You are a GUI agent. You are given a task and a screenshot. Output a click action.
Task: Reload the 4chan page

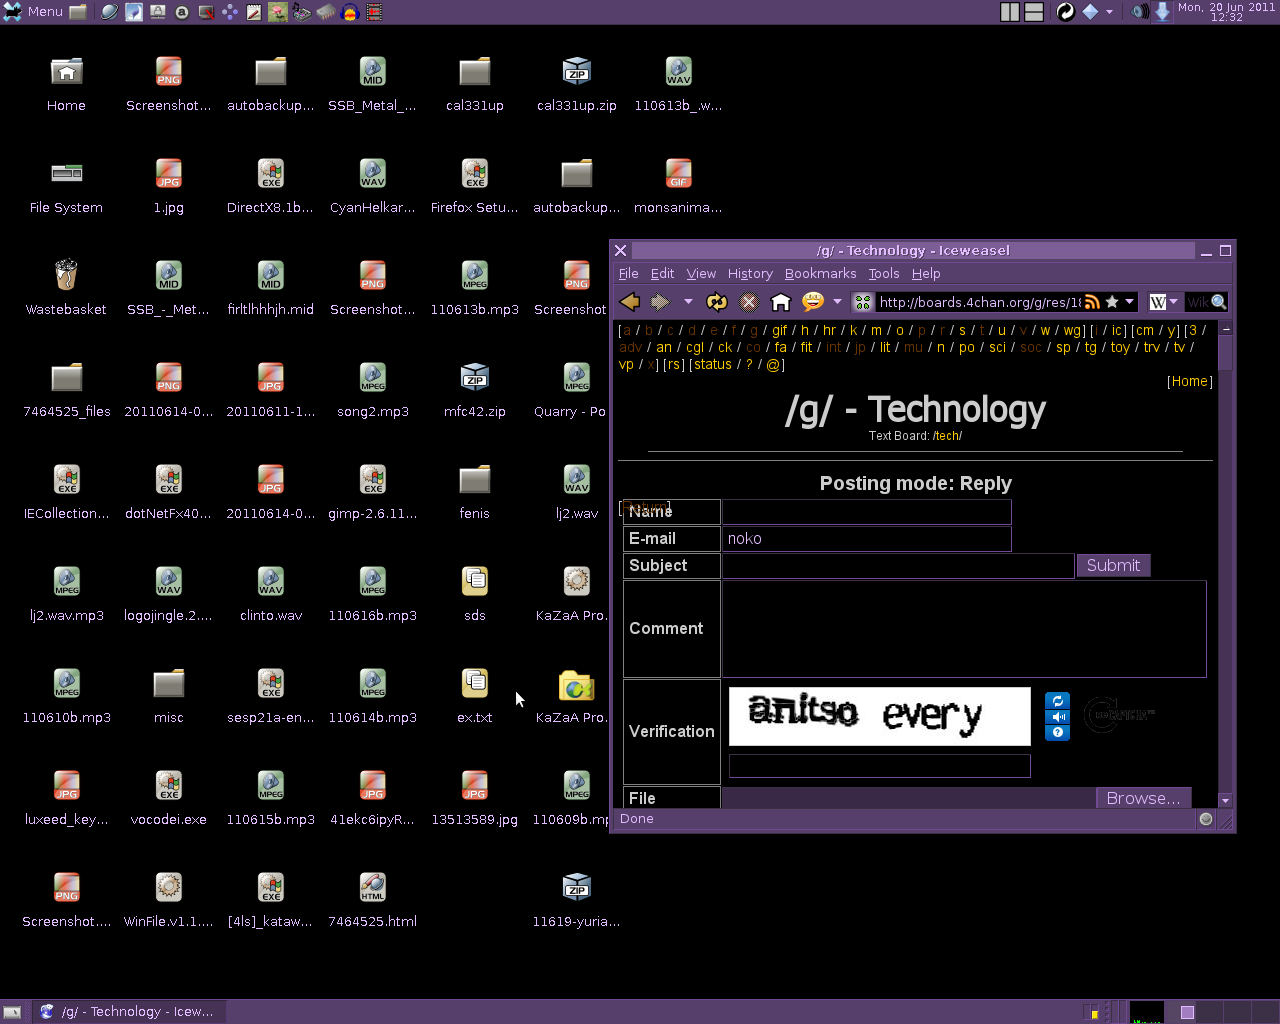[717, 302]
